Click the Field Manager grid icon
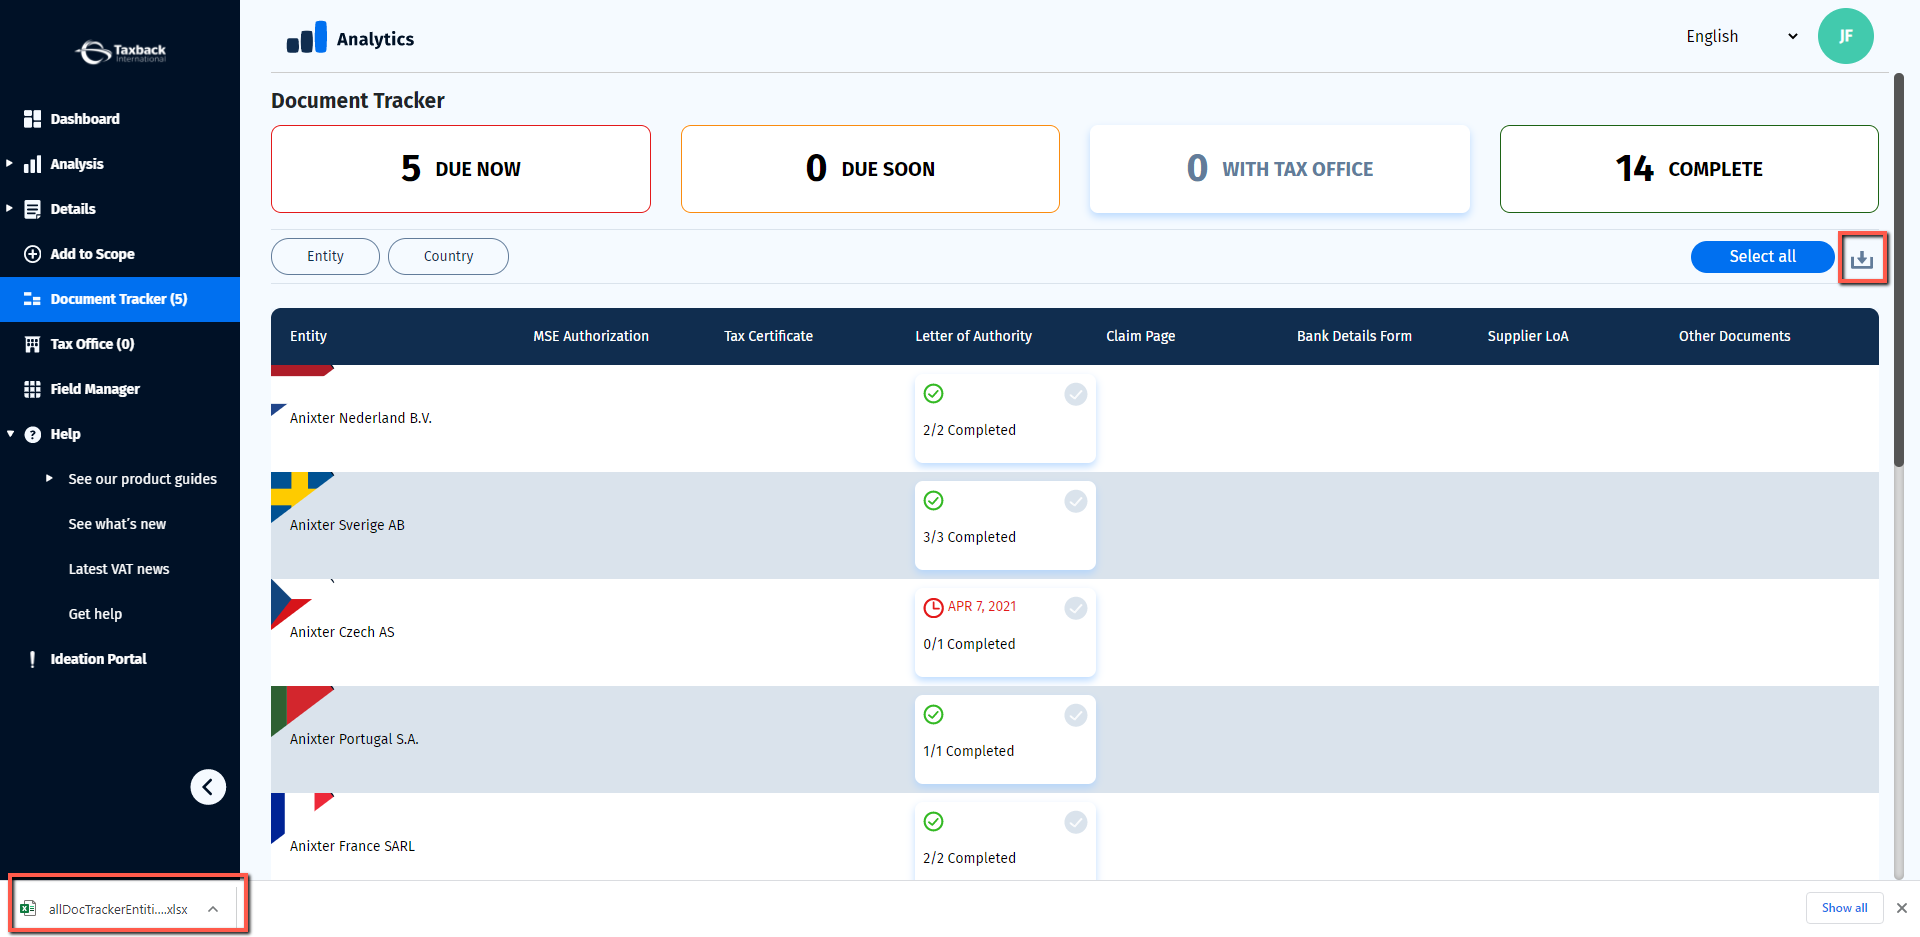The image size is (1920, 937). coord(33,389)
